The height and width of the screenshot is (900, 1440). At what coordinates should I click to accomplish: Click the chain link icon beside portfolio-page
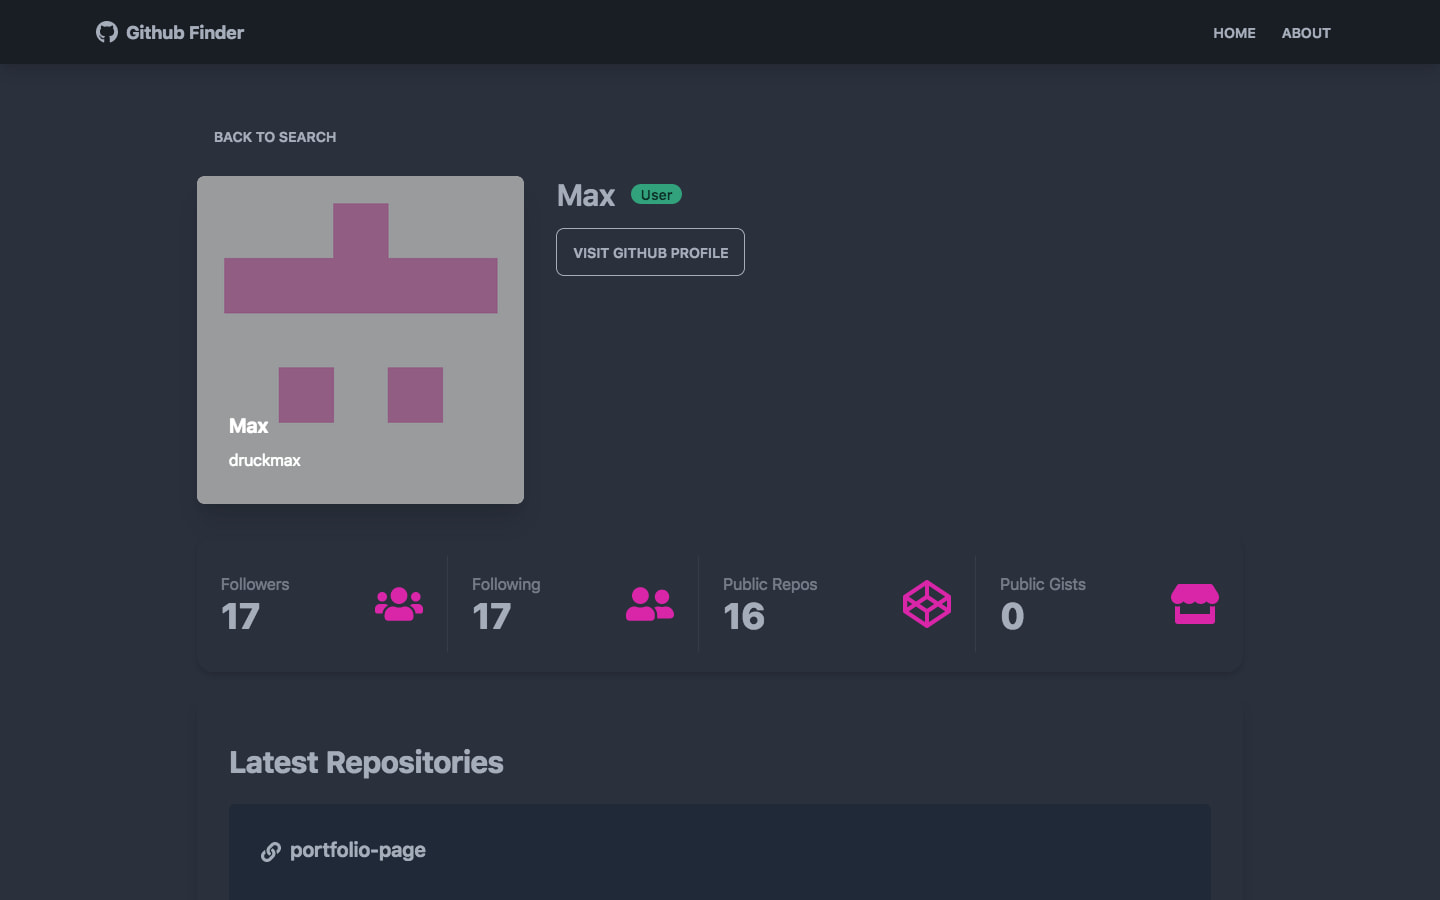(x=271, y=851)
